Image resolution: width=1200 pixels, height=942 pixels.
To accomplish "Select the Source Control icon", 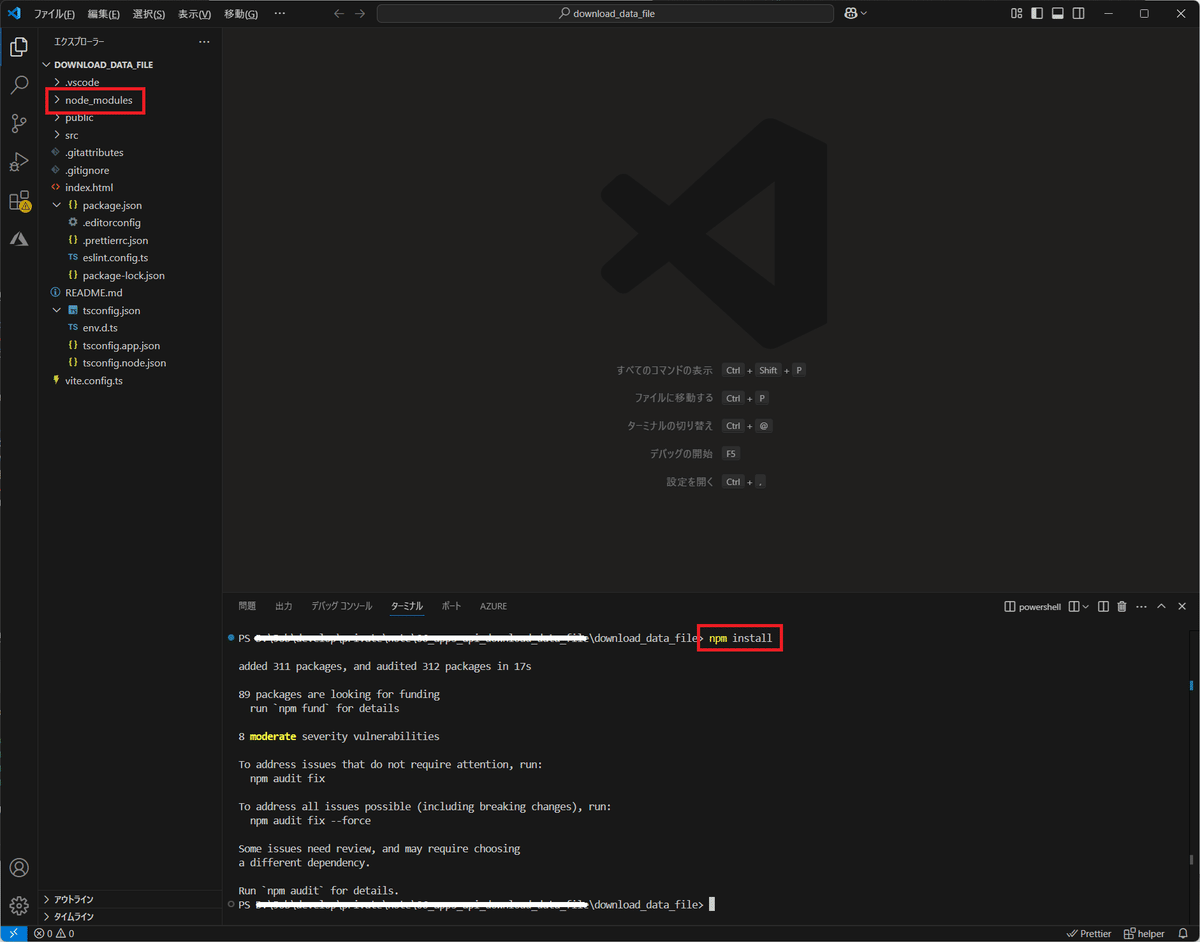I will 18,123.
